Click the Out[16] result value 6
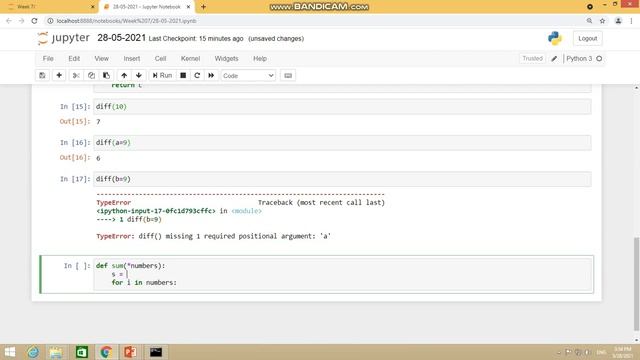 tap(98, 158)
